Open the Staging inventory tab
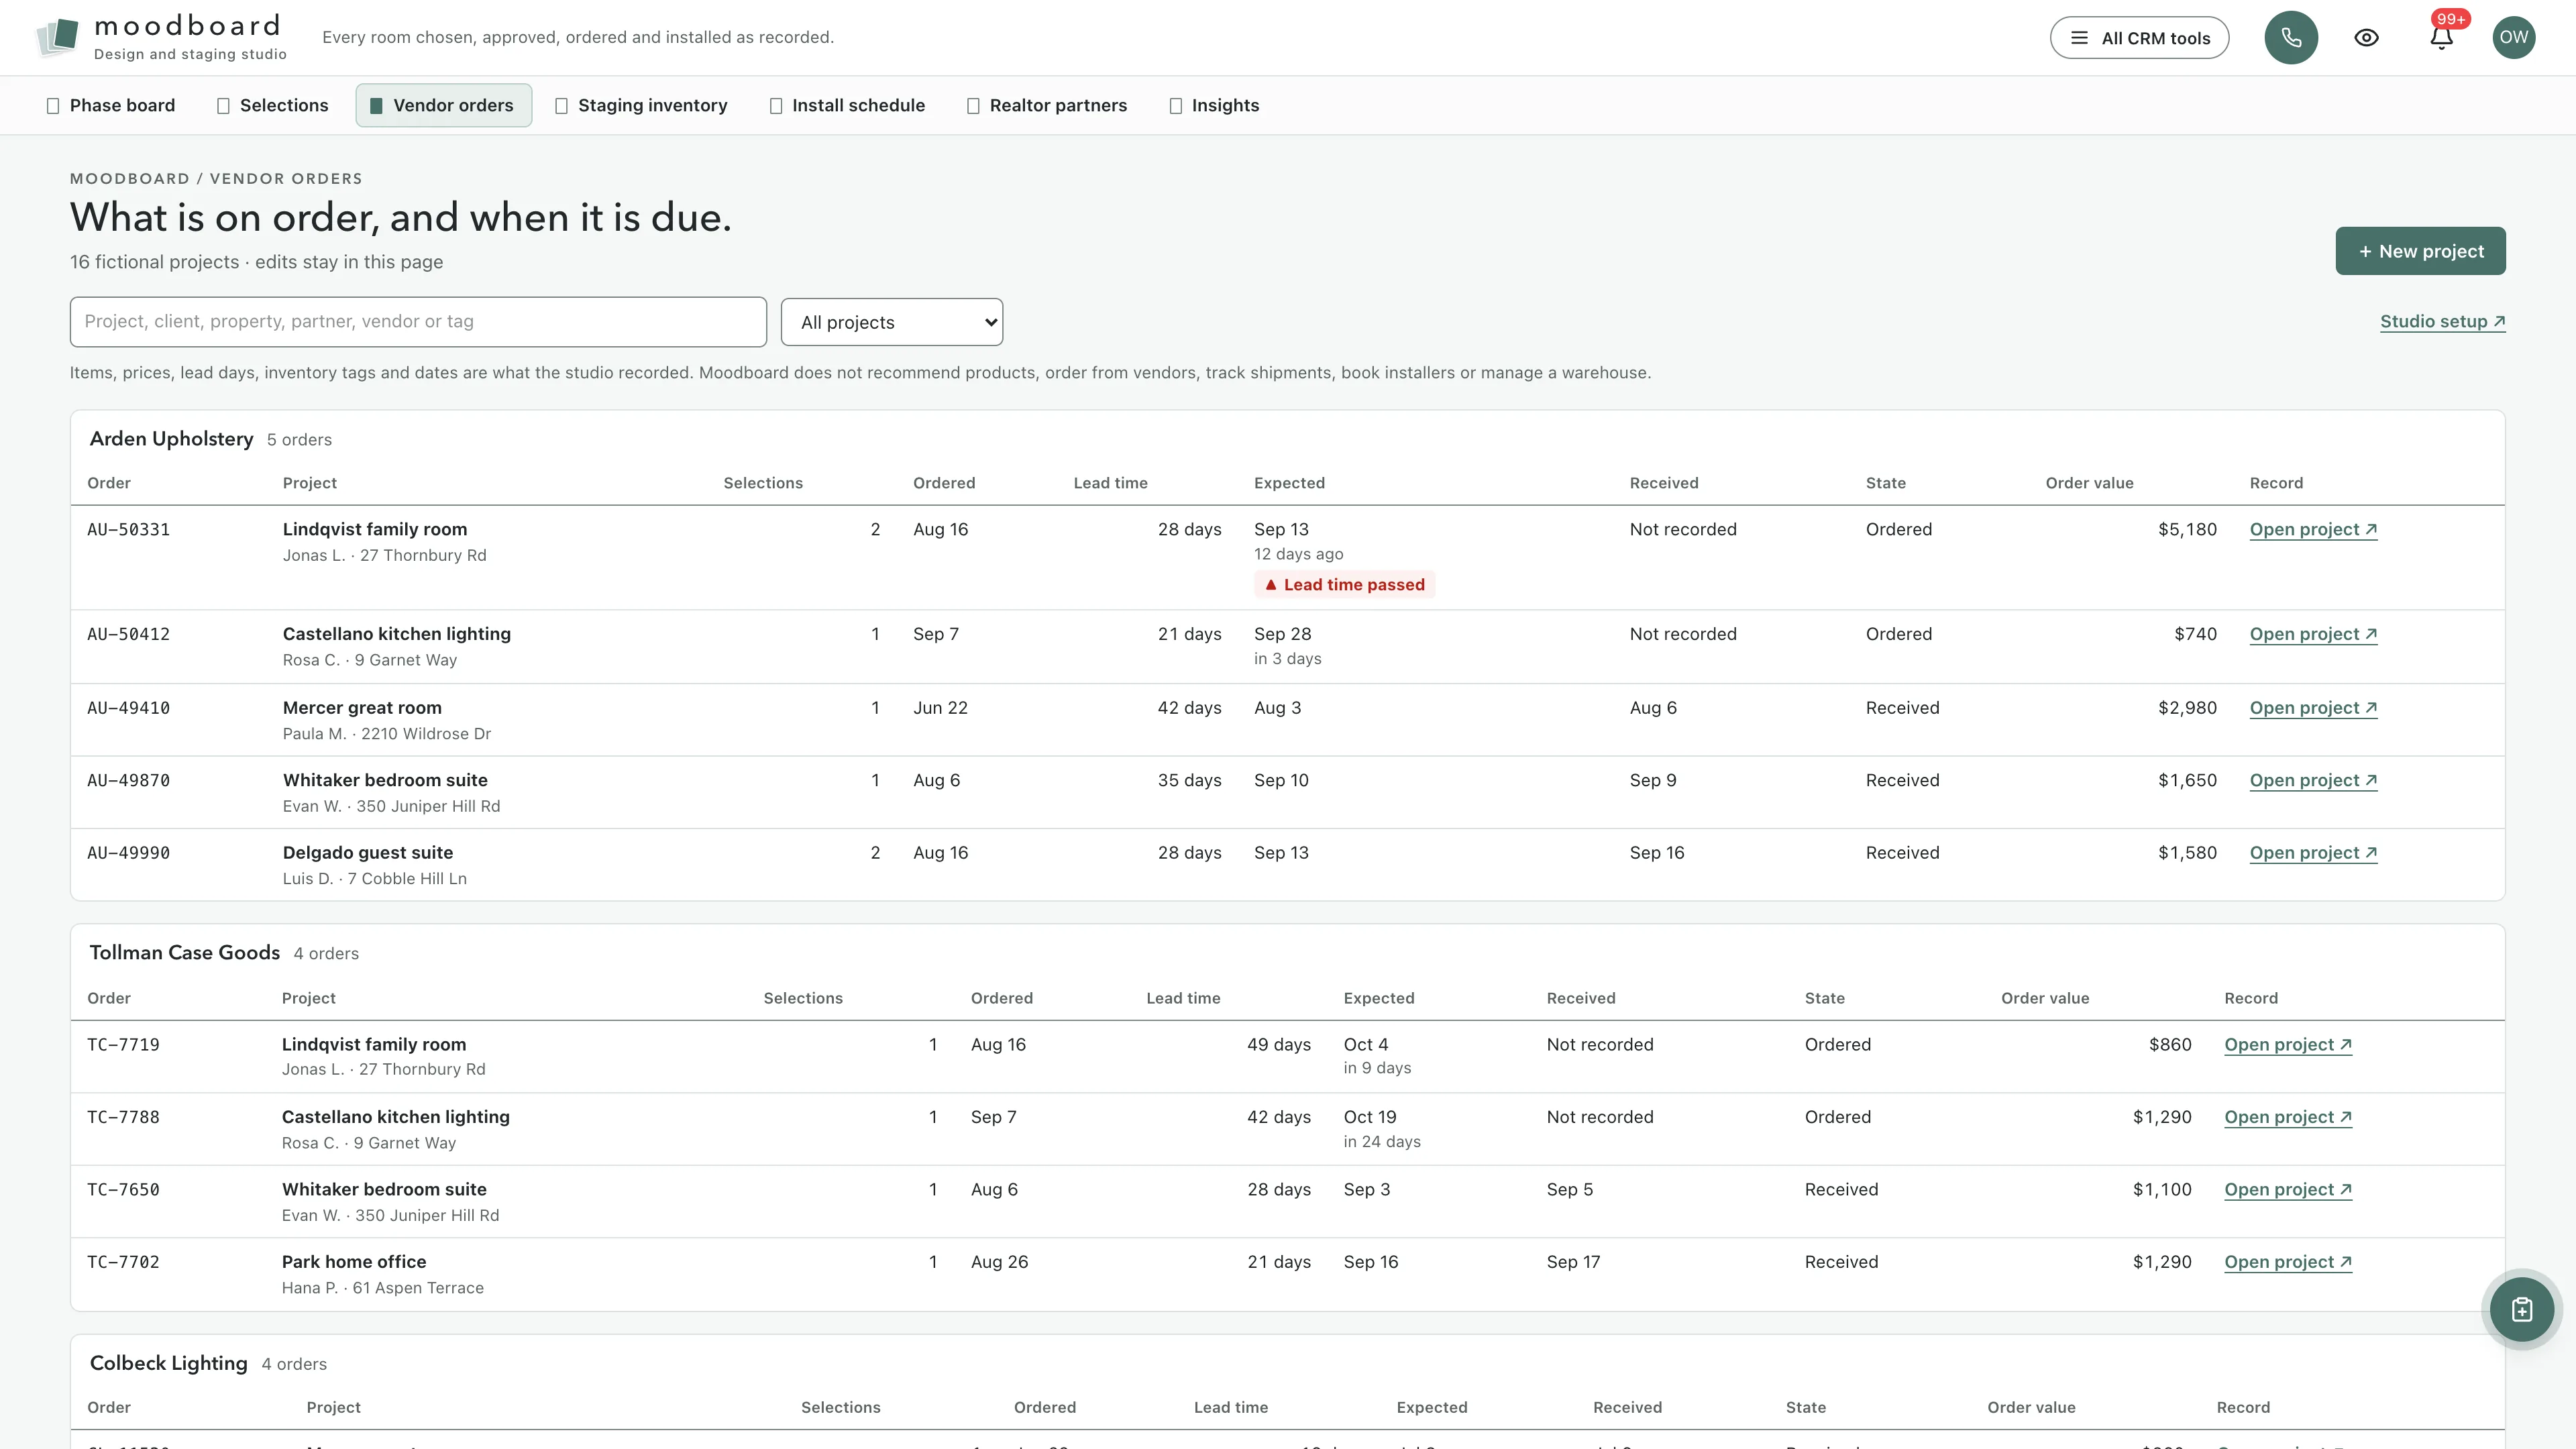Screen dimensions: 2576x1449 [x=641, y=105]
